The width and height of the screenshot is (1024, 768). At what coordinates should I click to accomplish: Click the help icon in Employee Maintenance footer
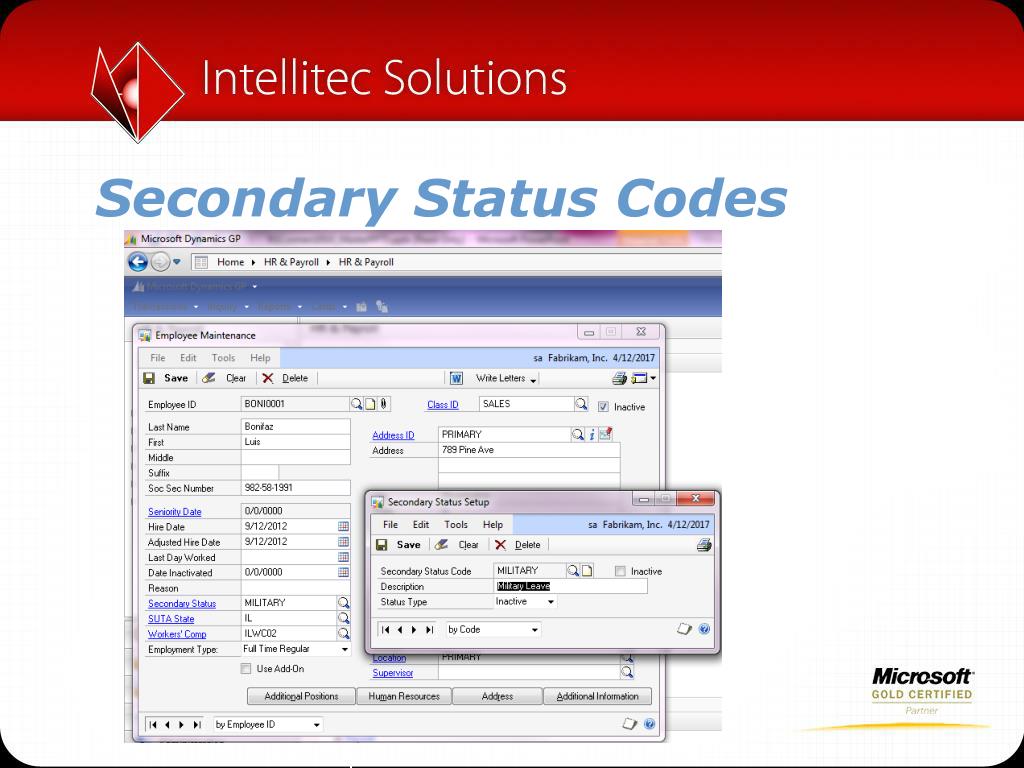coord(649,724)
